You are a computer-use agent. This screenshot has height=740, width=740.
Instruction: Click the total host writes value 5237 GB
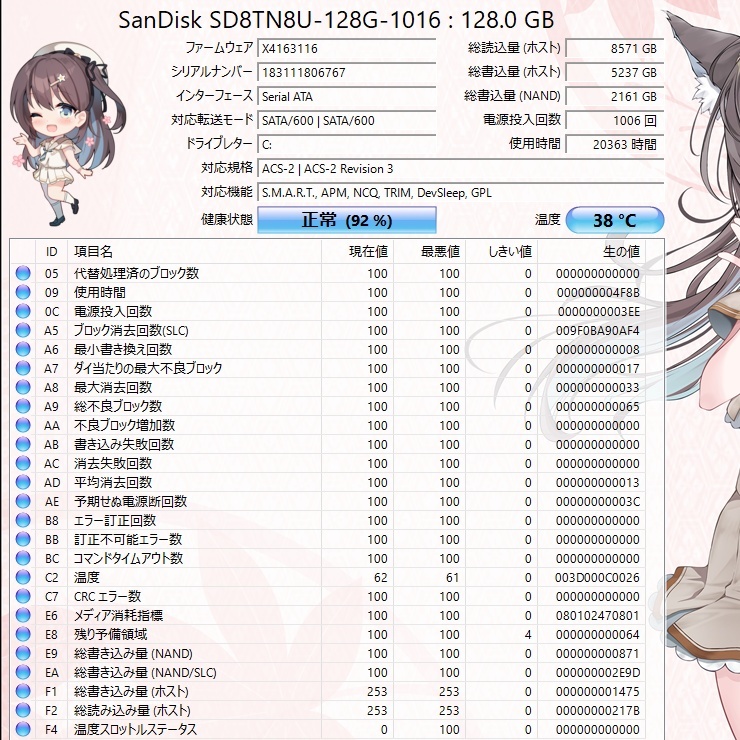[614, 72]
